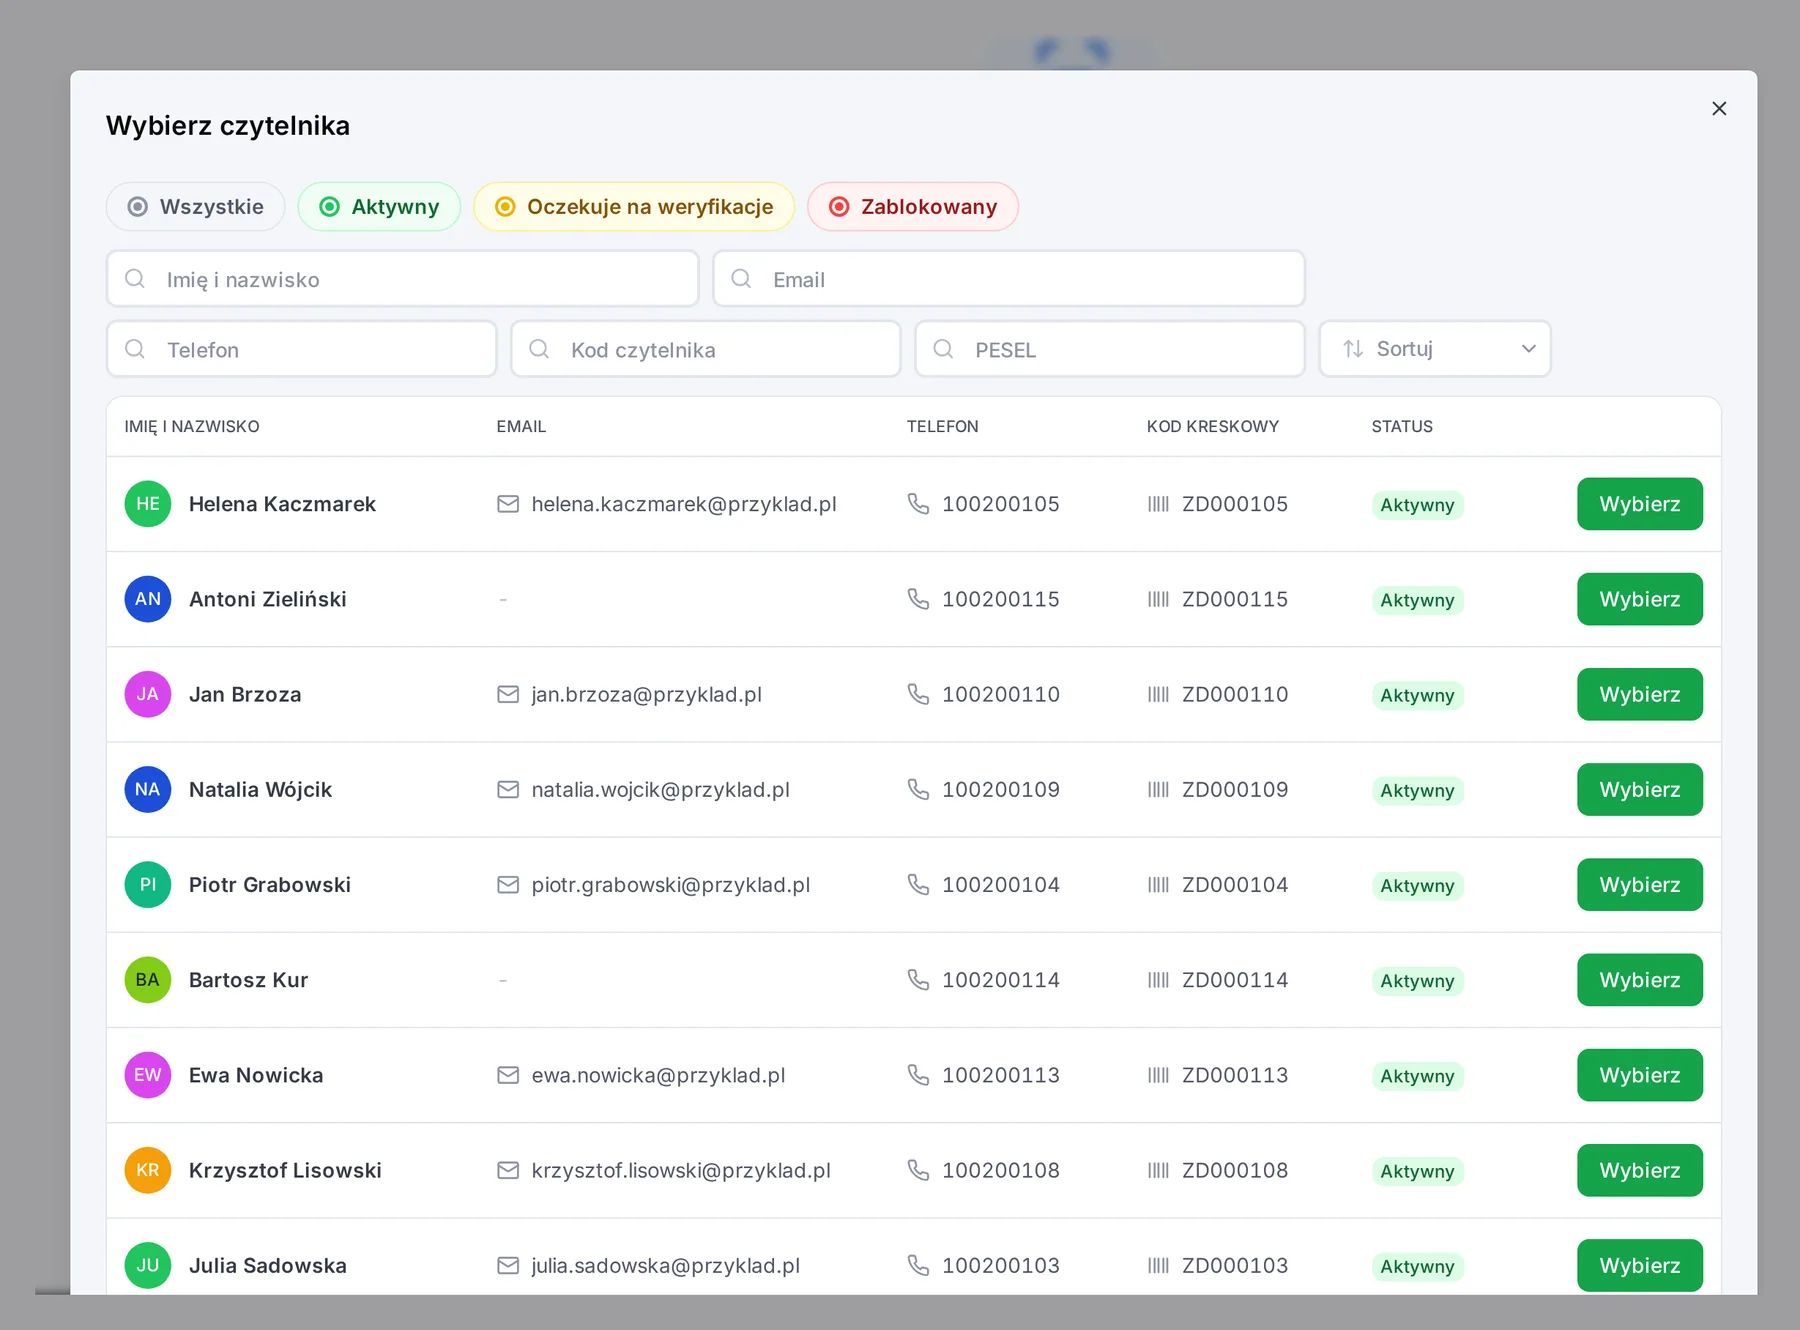Select Krzysztof Lisowski via Wybierz
Screen dimensions: 1800x1330
coord(1640,1170)
